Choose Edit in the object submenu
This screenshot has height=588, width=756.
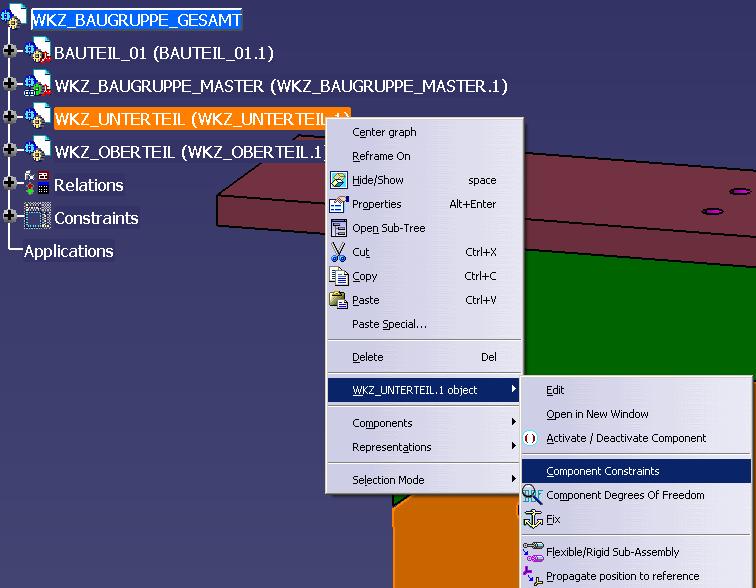[636, 390]
